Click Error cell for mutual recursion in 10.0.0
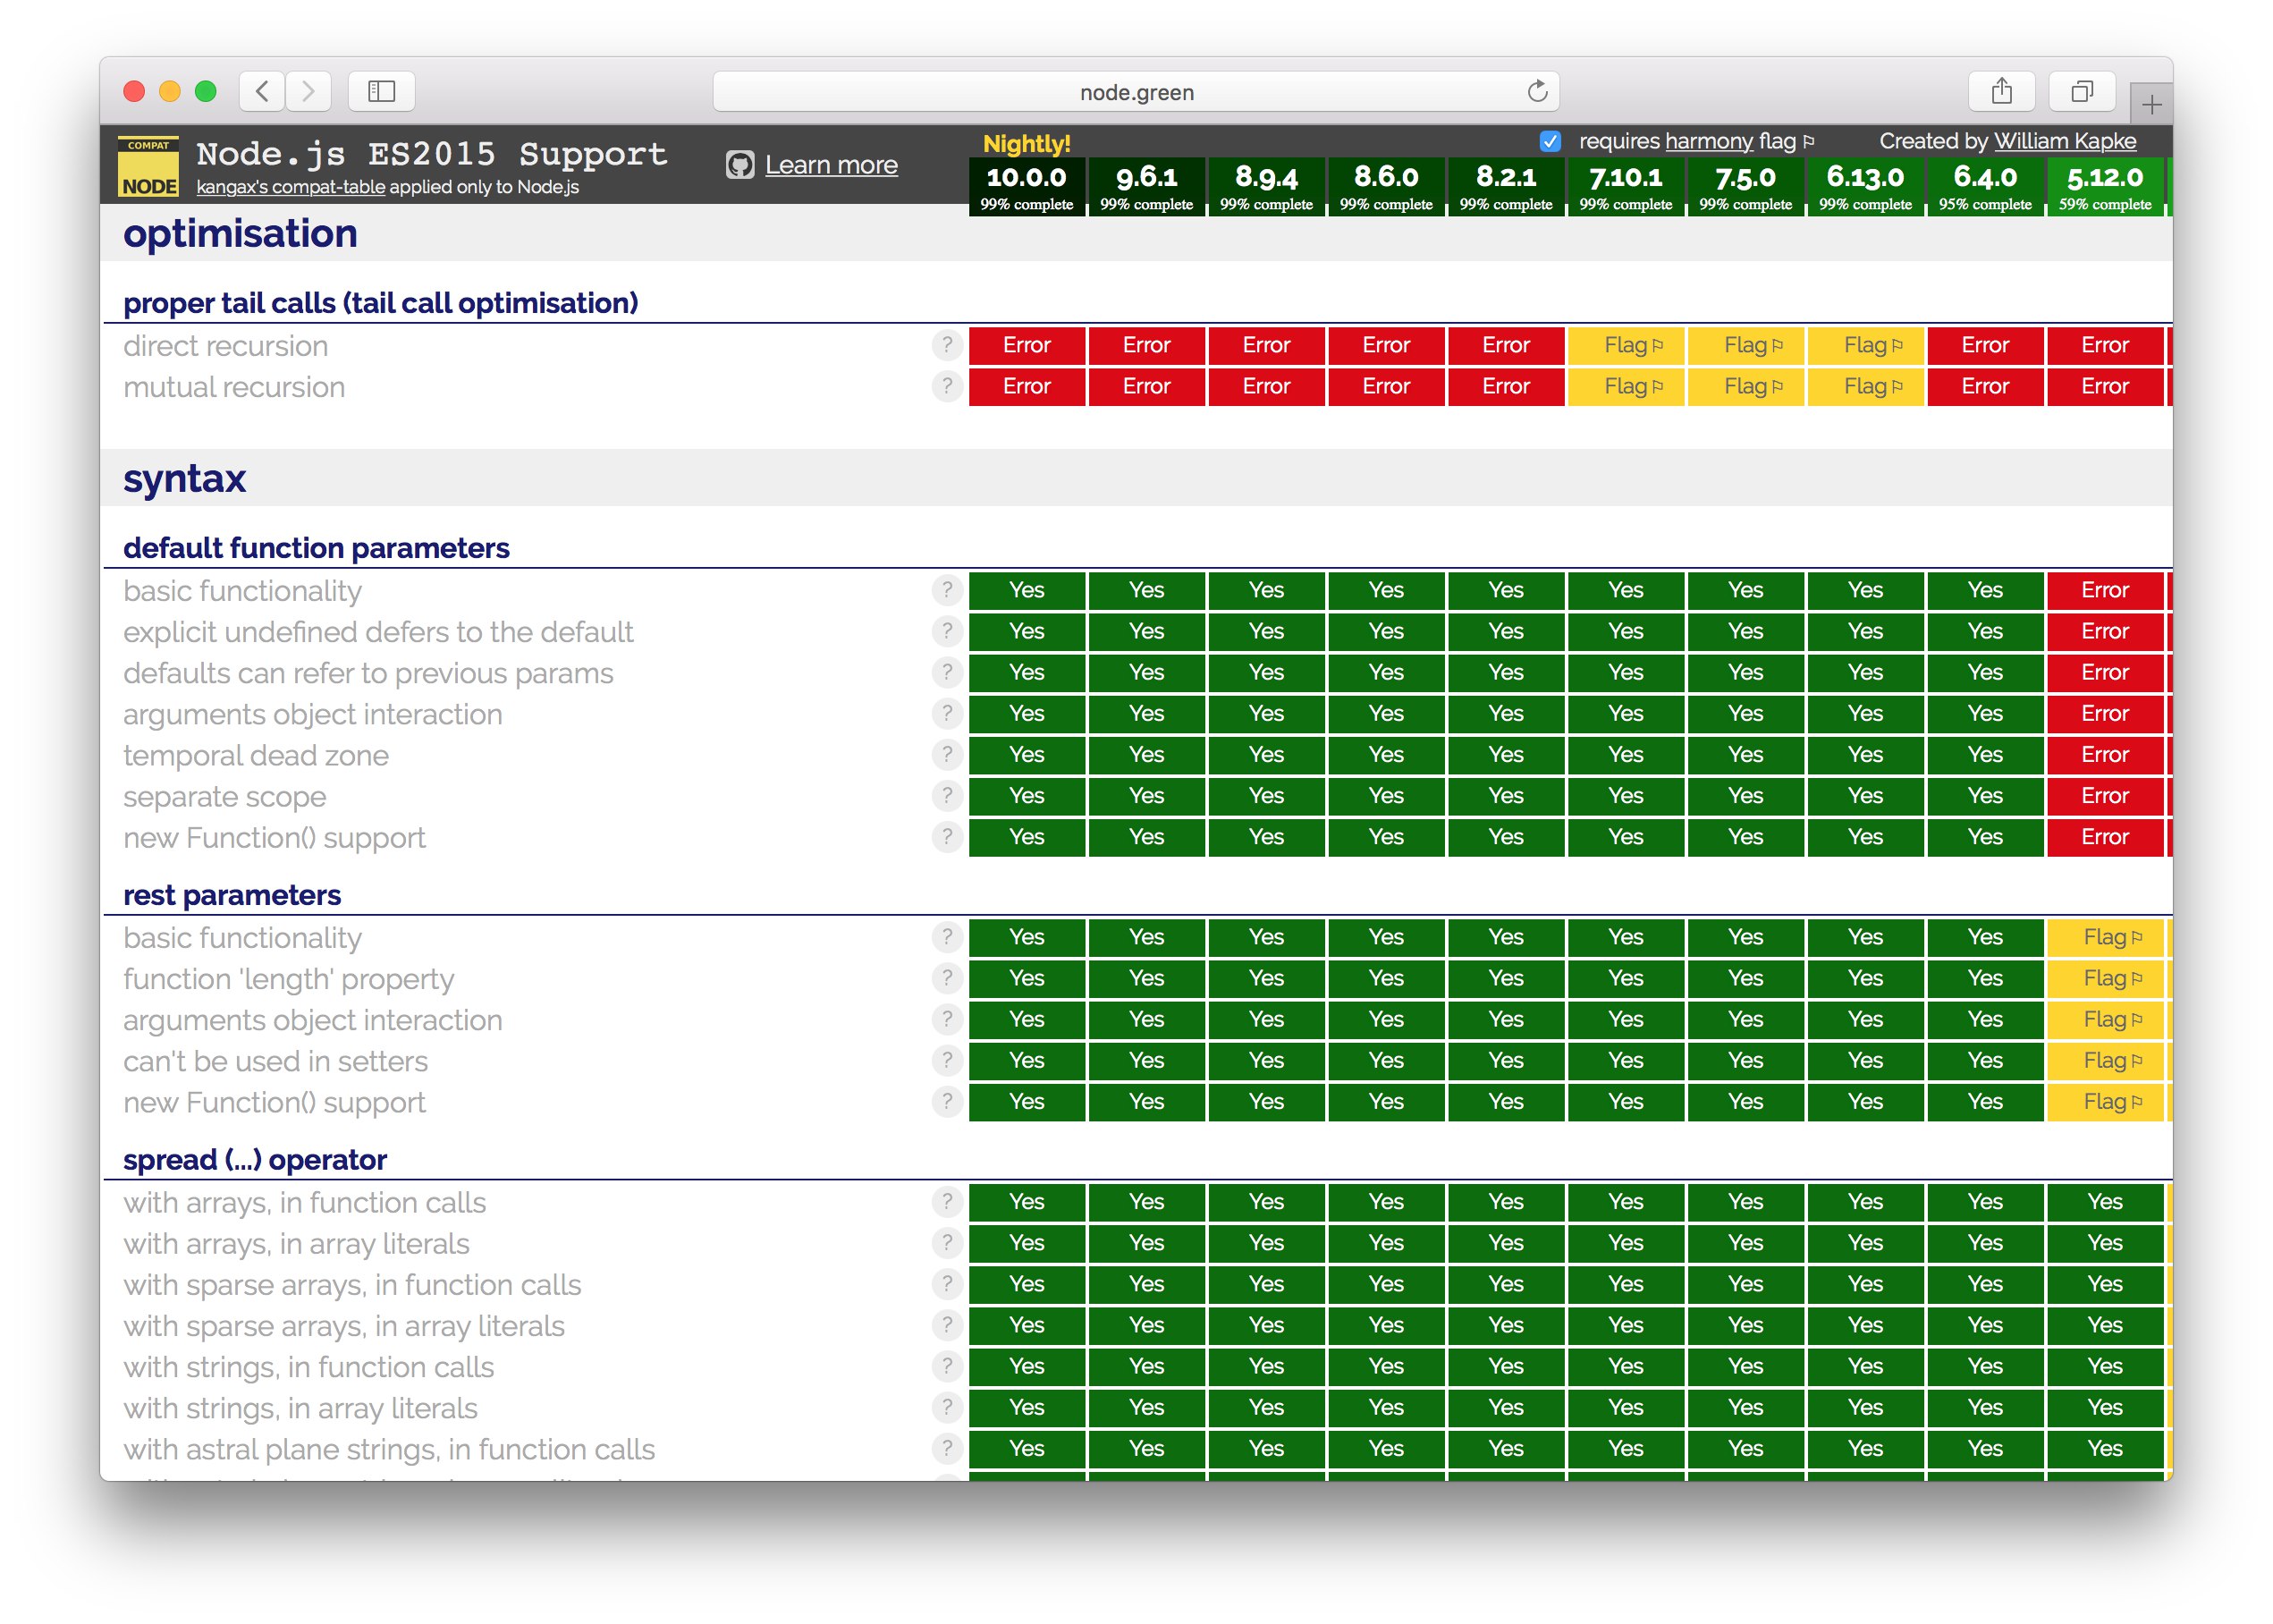The image size is (2273, 1624). click(1026, 386)
